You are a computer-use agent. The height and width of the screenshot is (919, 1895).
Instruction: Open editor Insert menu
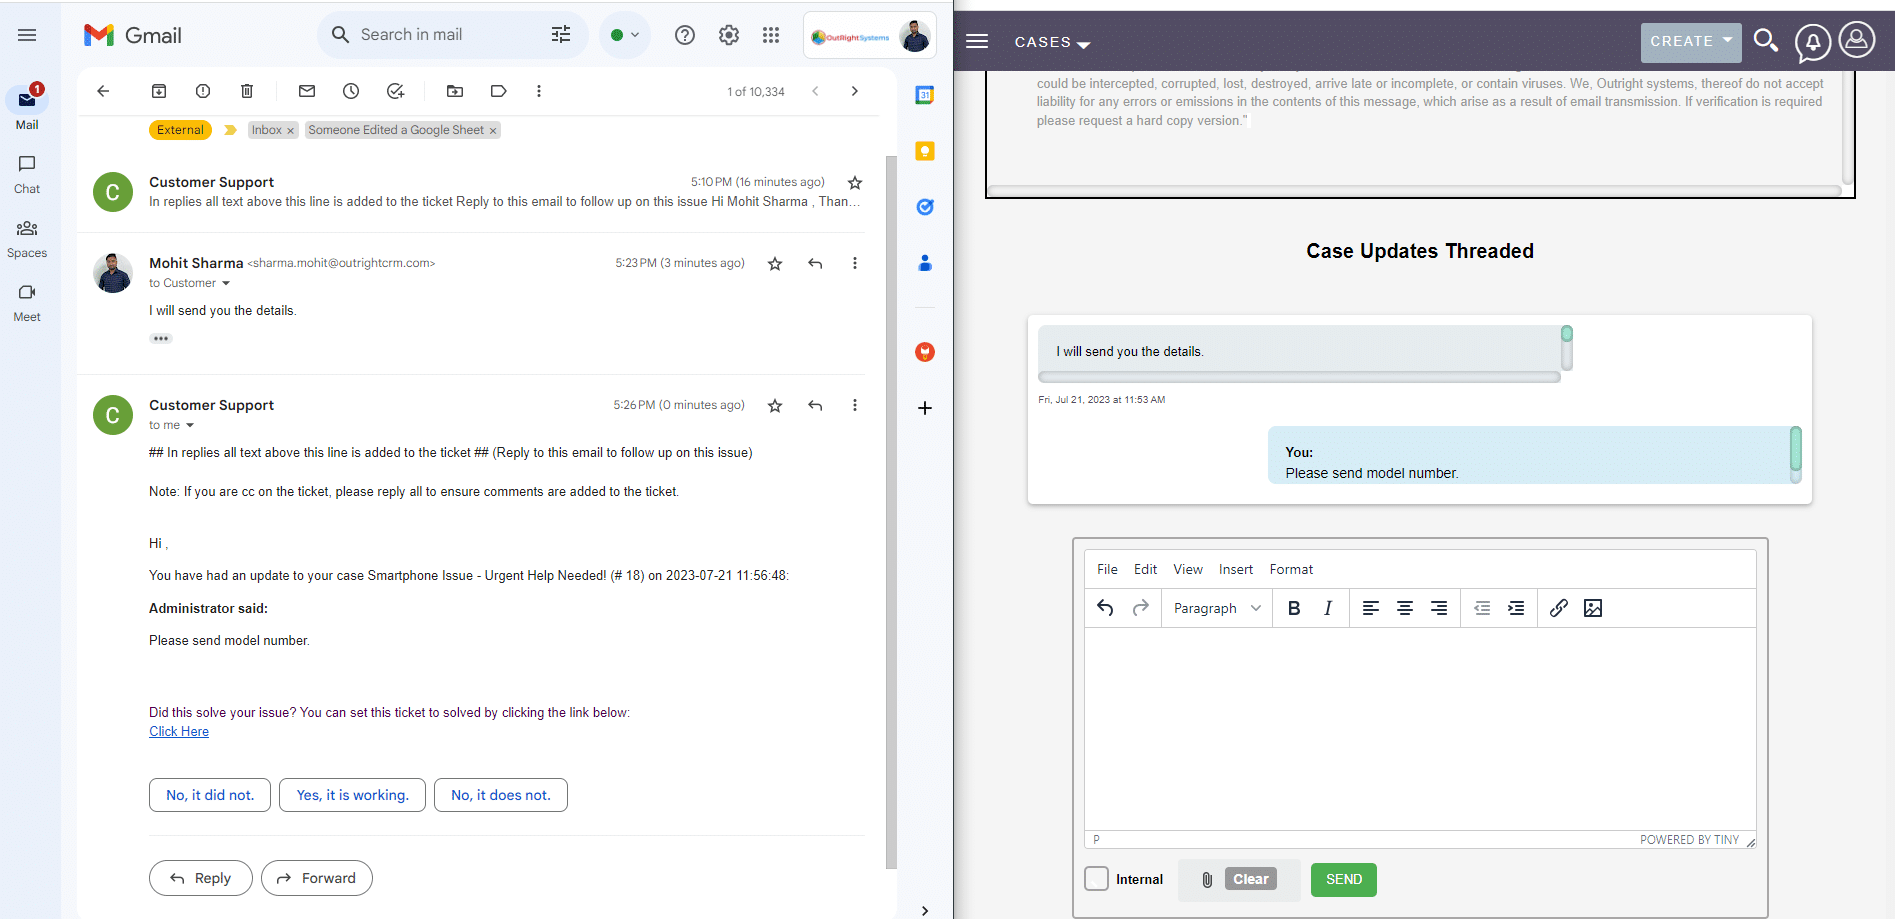(1236, 569)
